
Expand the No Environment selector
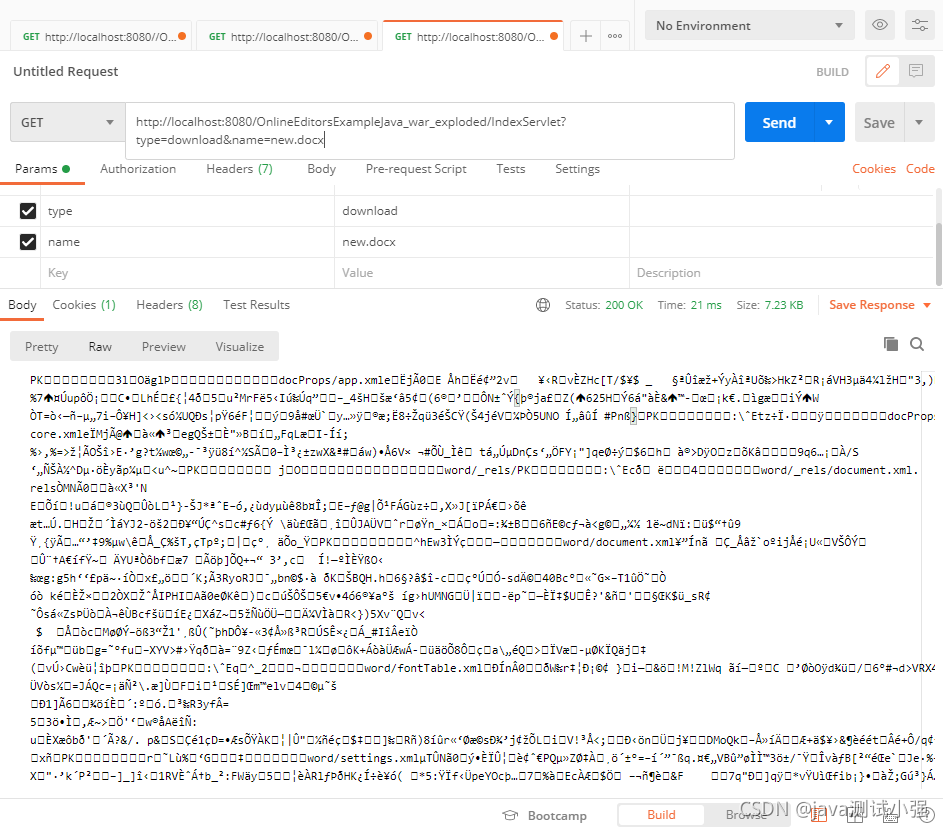tap(749, 25)
